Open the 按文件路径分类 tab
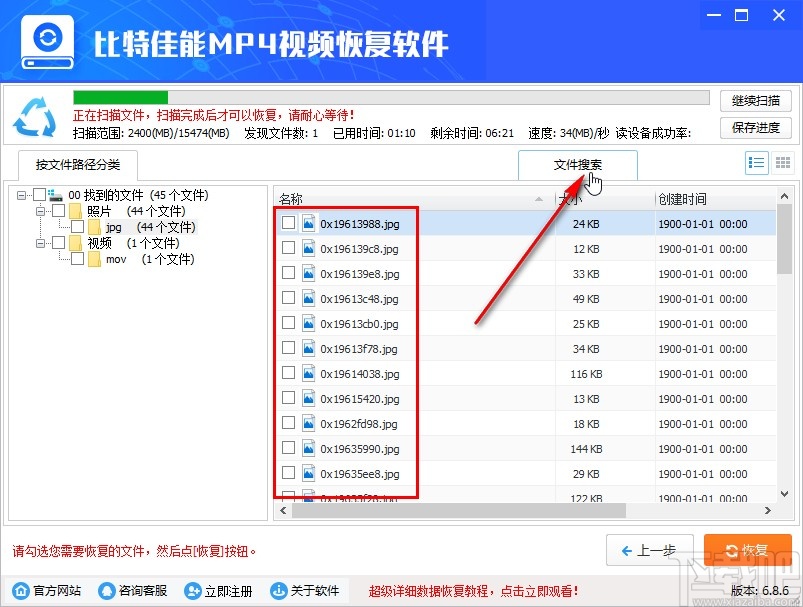 pyautogui.click(x=78, y=164)
